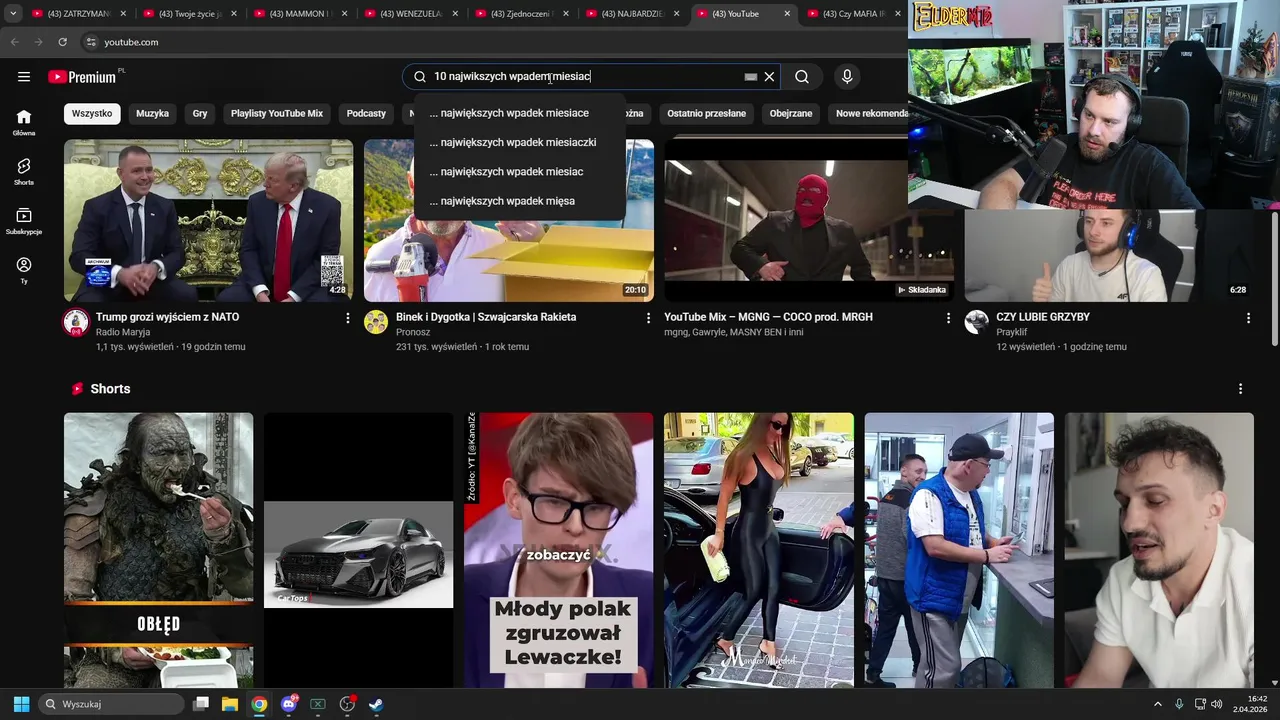Open Pronosz channel avatar

point(376,322)
